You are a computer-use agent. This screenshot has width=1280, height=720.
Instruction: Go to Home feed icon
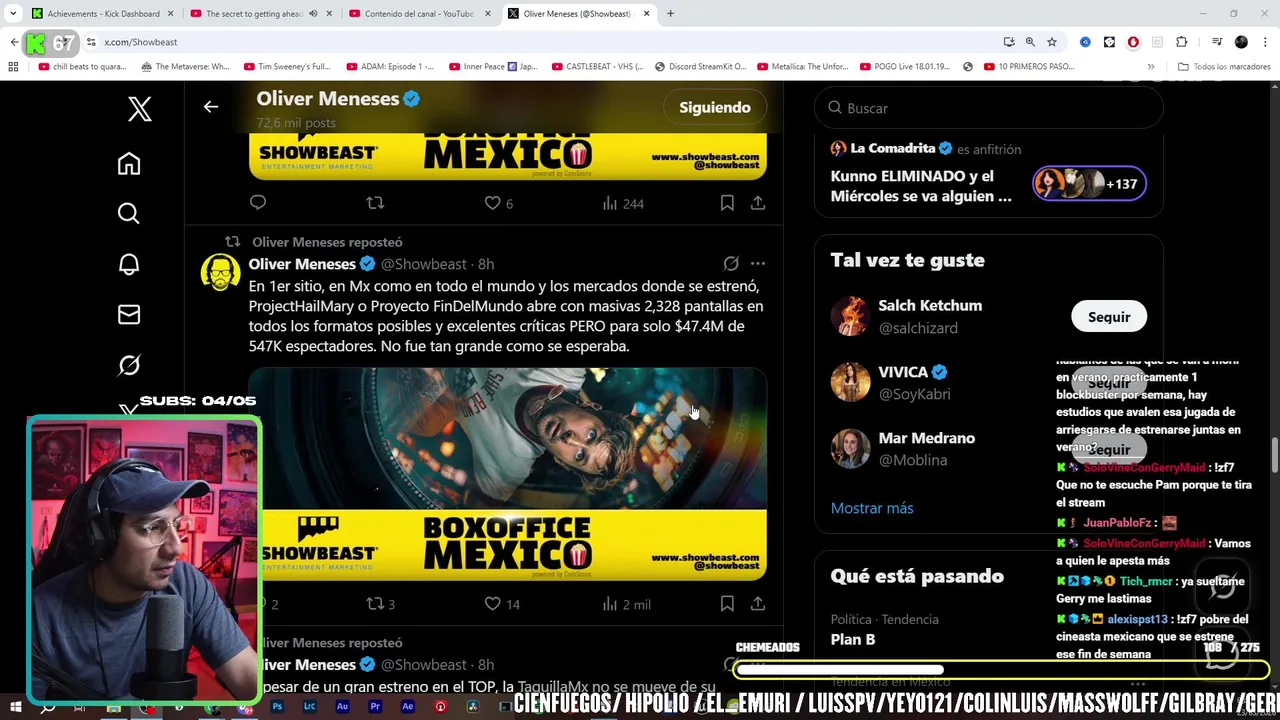tap(129, 164)
